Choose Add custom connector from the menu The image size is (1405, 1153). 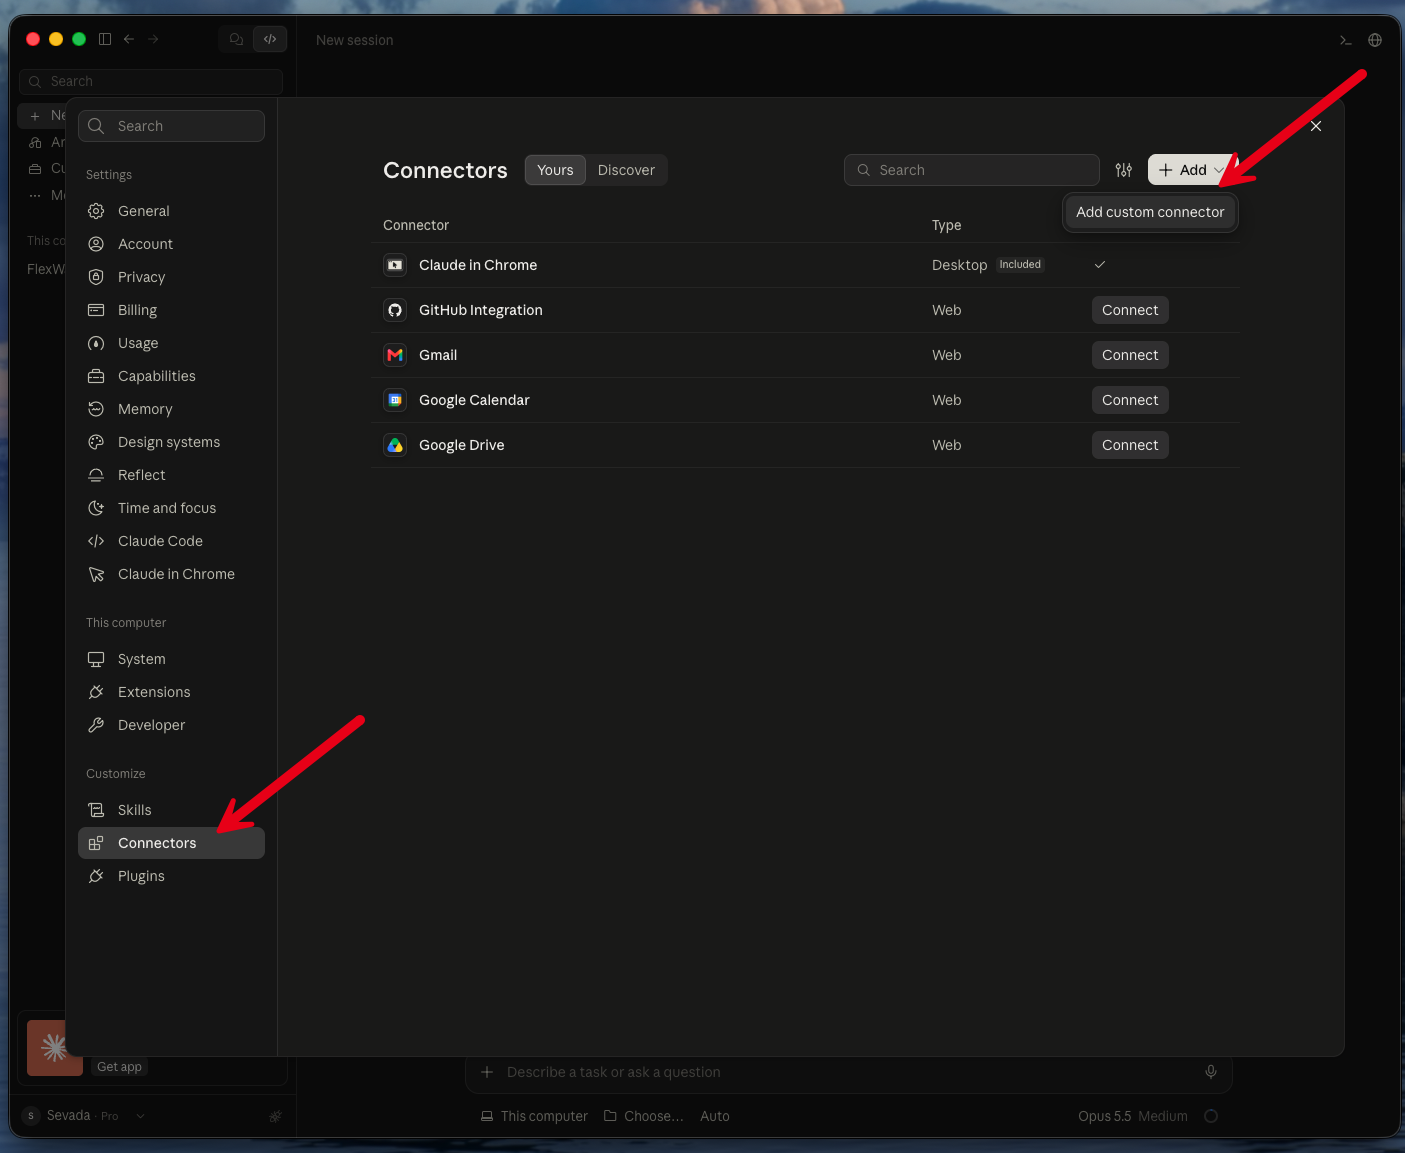click(1150, 212)
